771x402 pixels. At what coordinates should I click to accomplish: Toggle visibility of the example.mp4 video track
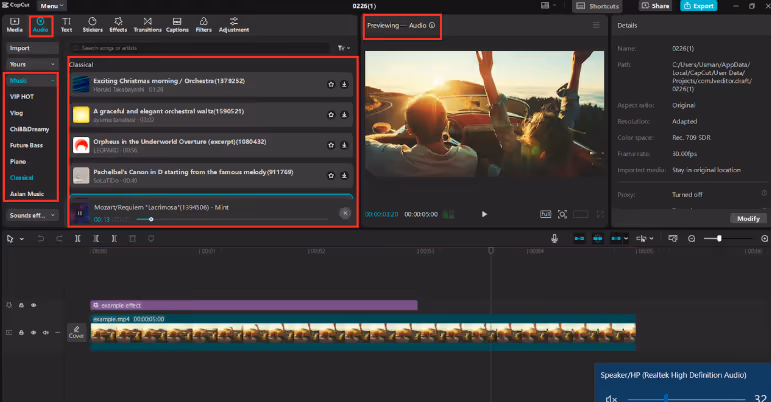point(34,332)
